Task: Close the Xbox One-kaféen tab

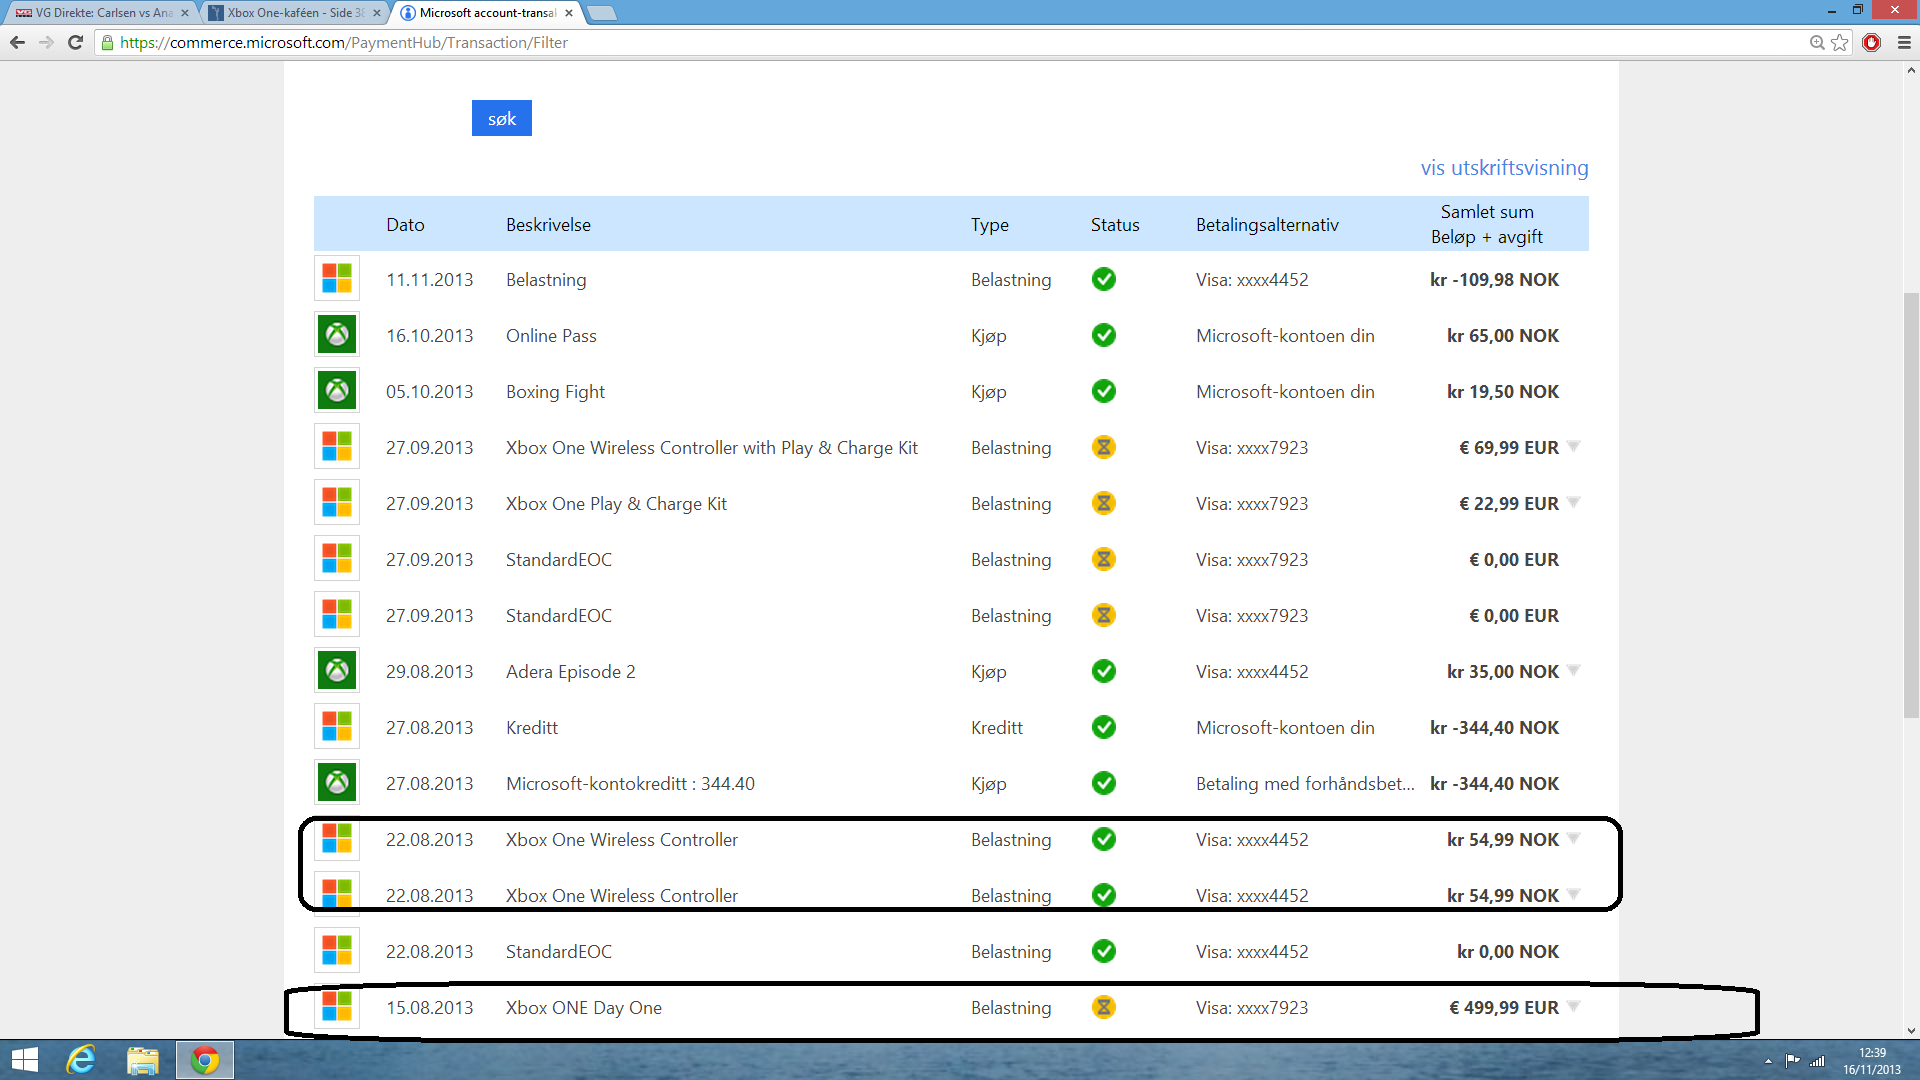Action: 377,13
